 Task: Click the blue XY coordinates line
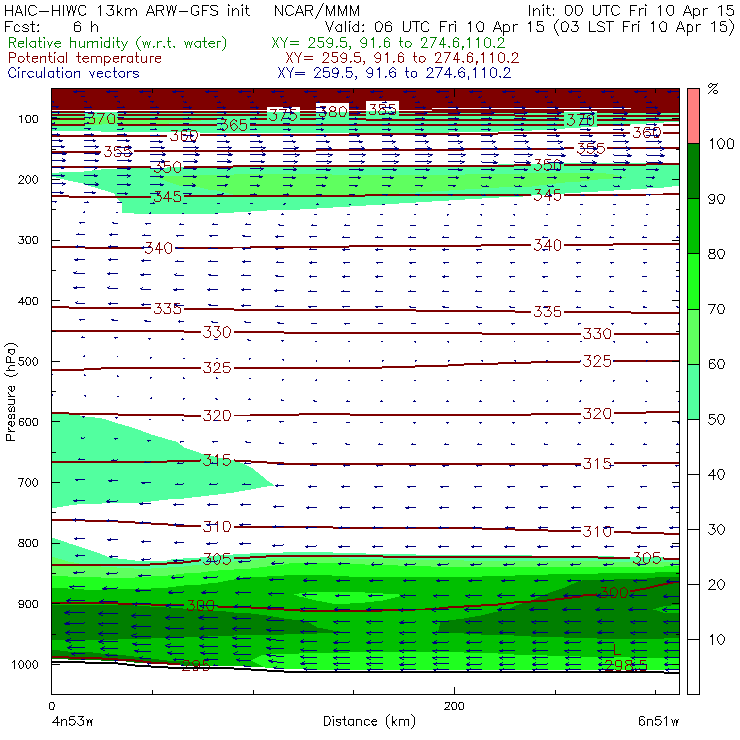pyautogui.click(x=394, y=73)
